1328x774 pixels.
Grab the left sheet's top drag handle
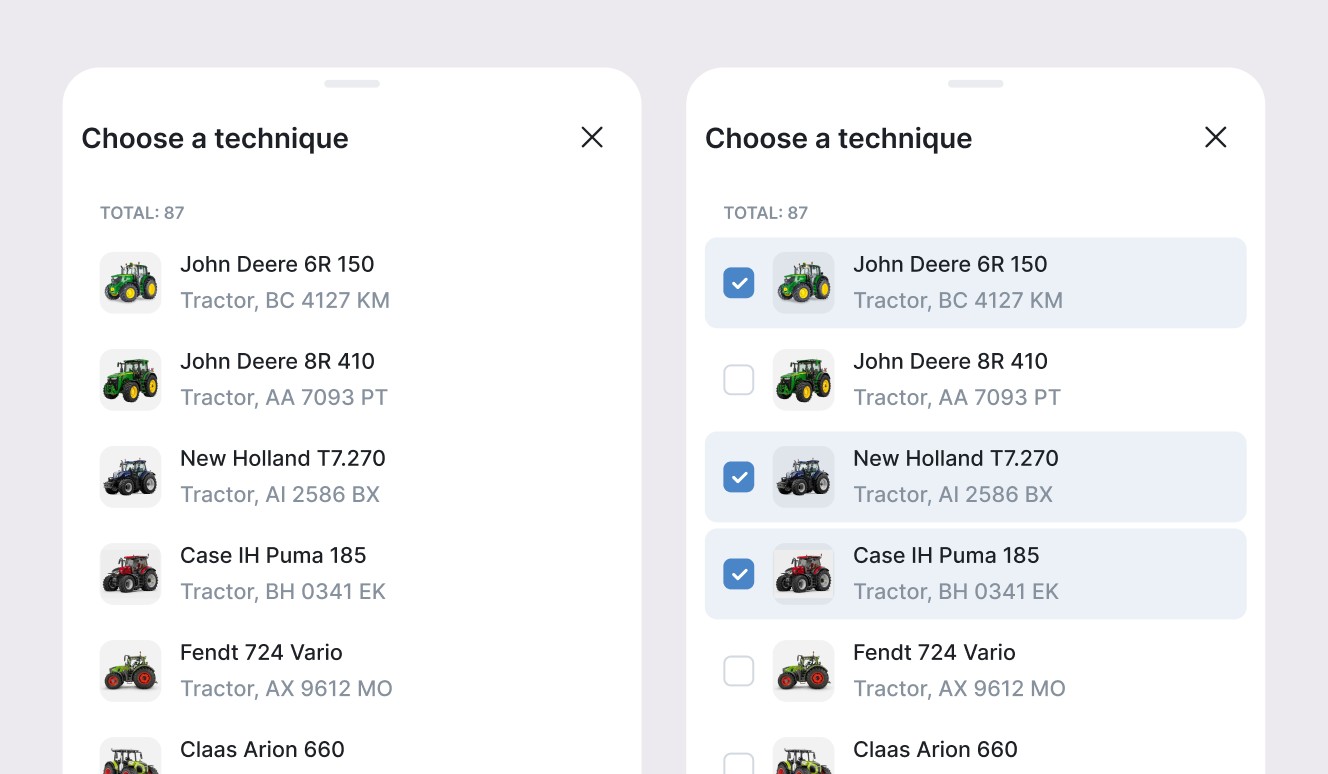pos(352,84)
